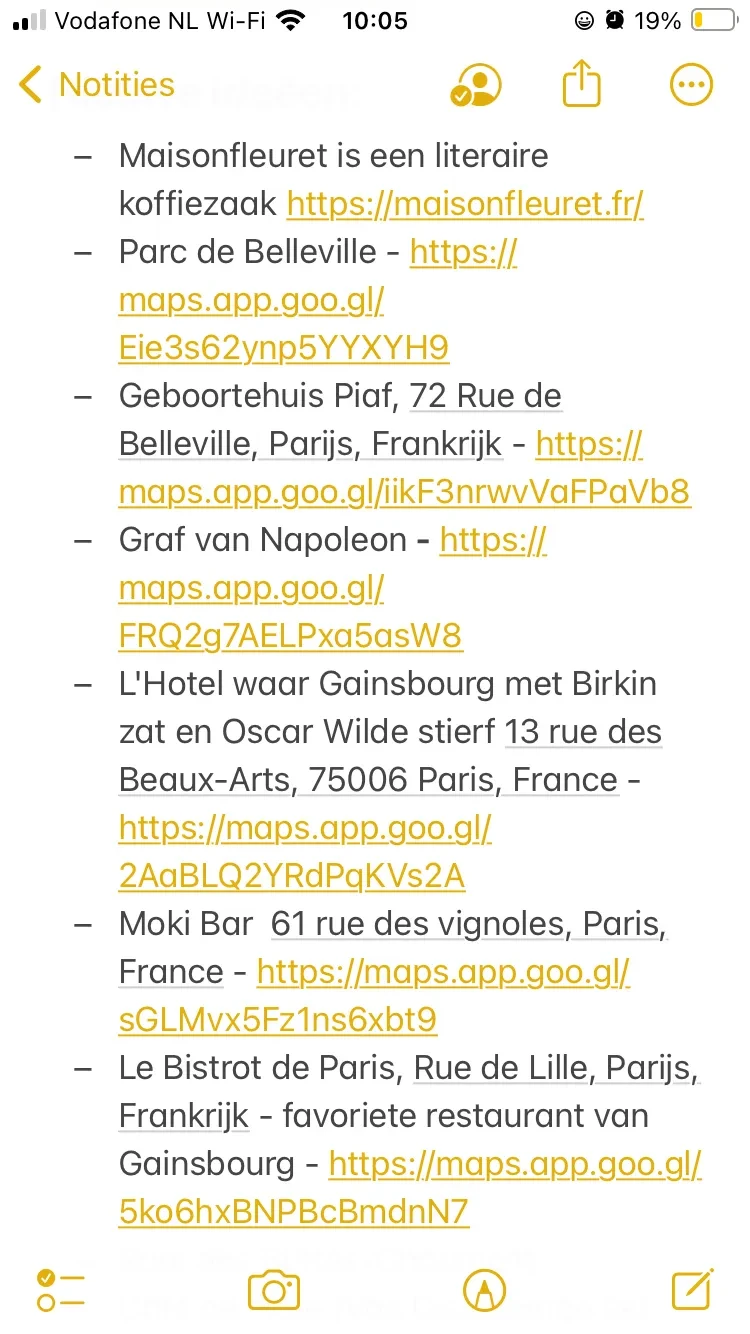This screenshot has height=1334, width=750.
Task: Open the share note collaboration icon
Action: tap(475, 86)
